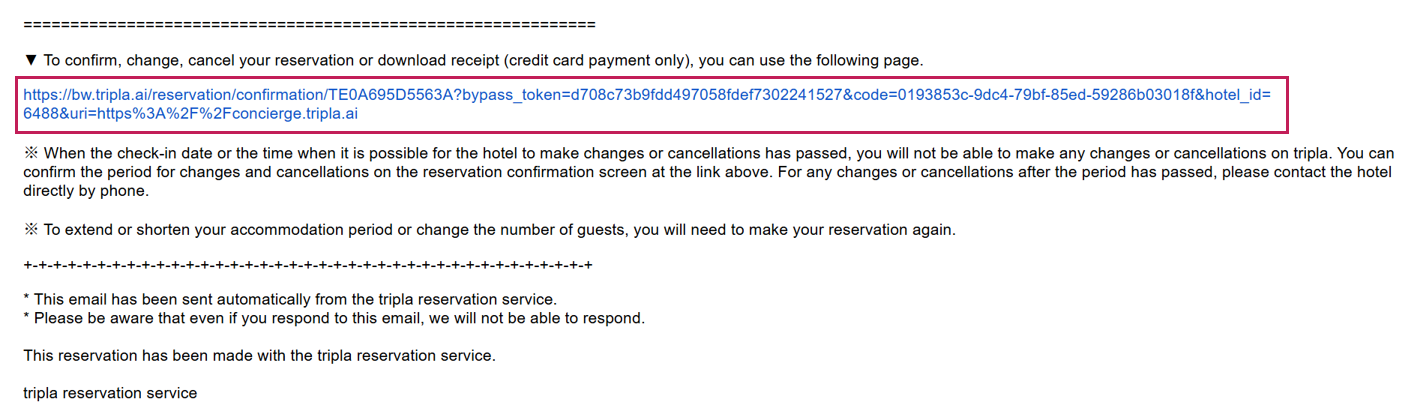The height and width of the screenshot is (409, 1411).
Task: Click "This reservation has been made" sentence
Action: pyautogui.click(x=259, y=355)
